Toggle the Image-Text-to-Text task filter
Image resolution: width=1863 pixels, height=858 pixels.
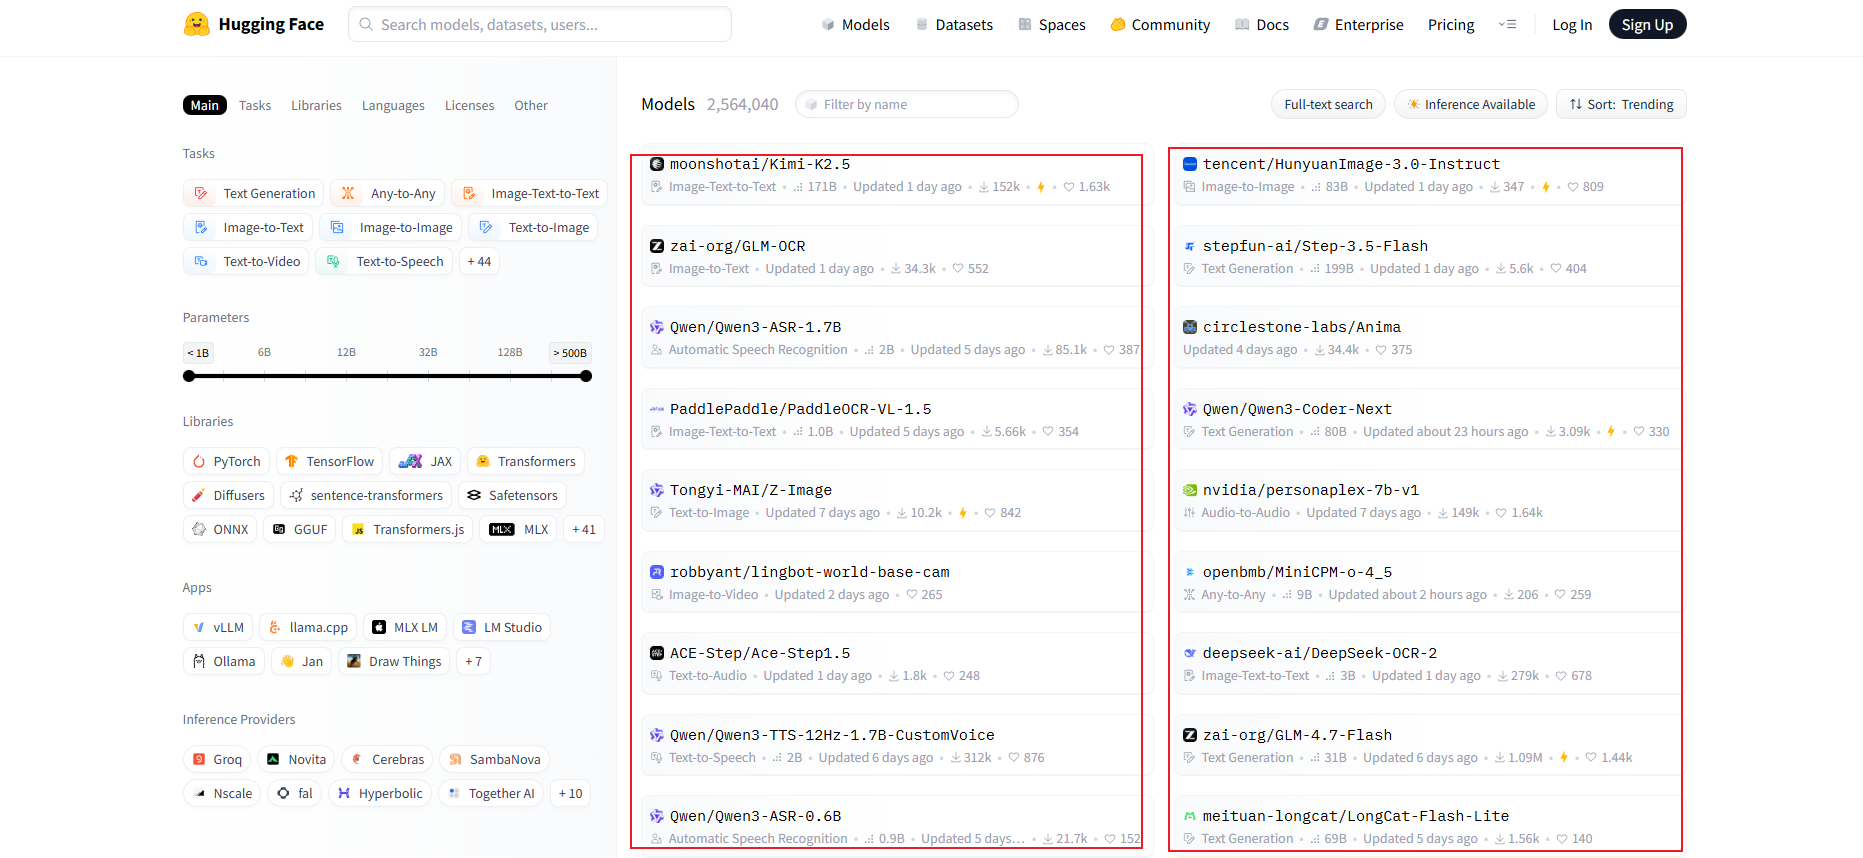[x=529, y=193]
